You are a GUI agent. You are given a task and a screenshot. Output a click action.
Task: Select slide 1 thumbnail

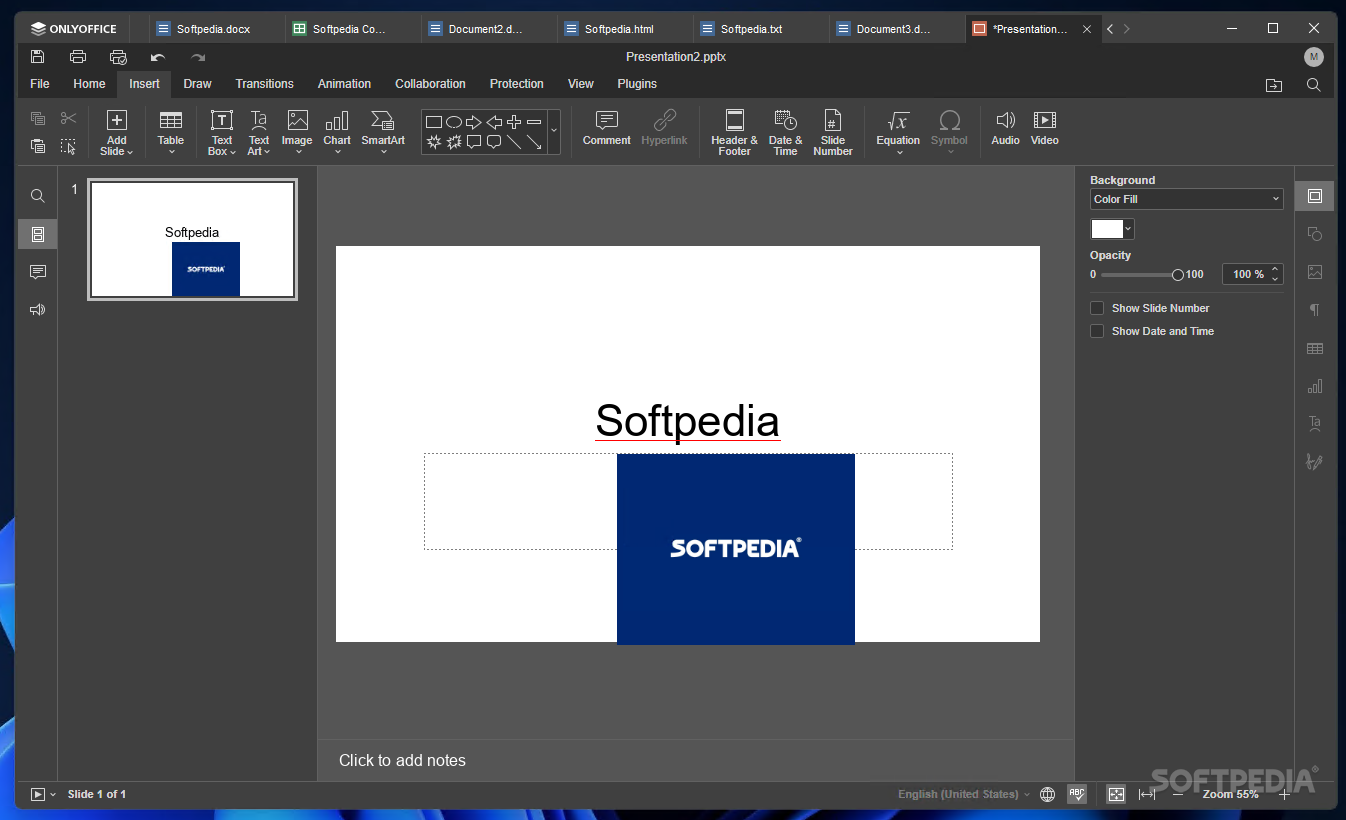click(x=192, y=240)
